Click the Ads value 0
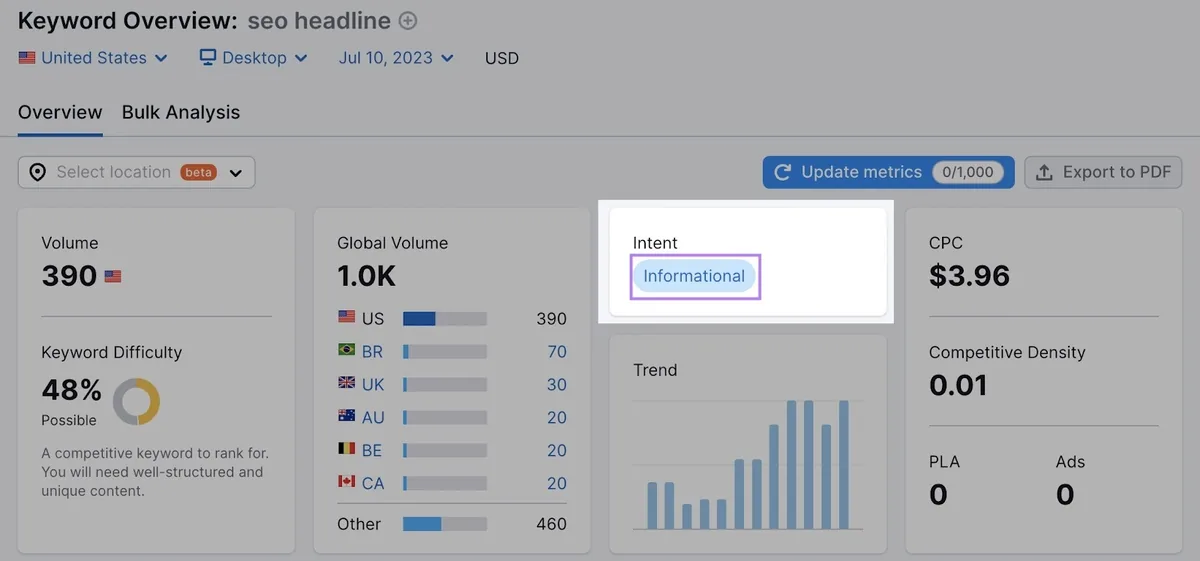Viewport: 1200px width, 561px height. [1065, 494]
